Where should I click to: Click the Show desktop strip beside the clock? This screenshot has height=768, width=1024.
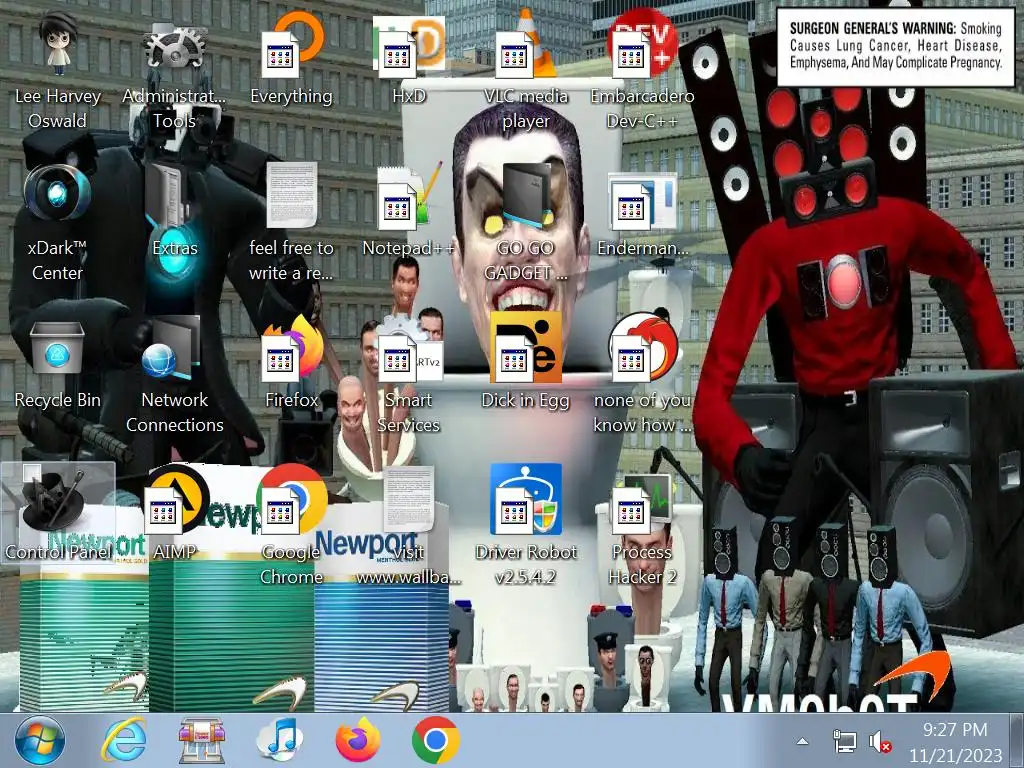[1018, 741]
